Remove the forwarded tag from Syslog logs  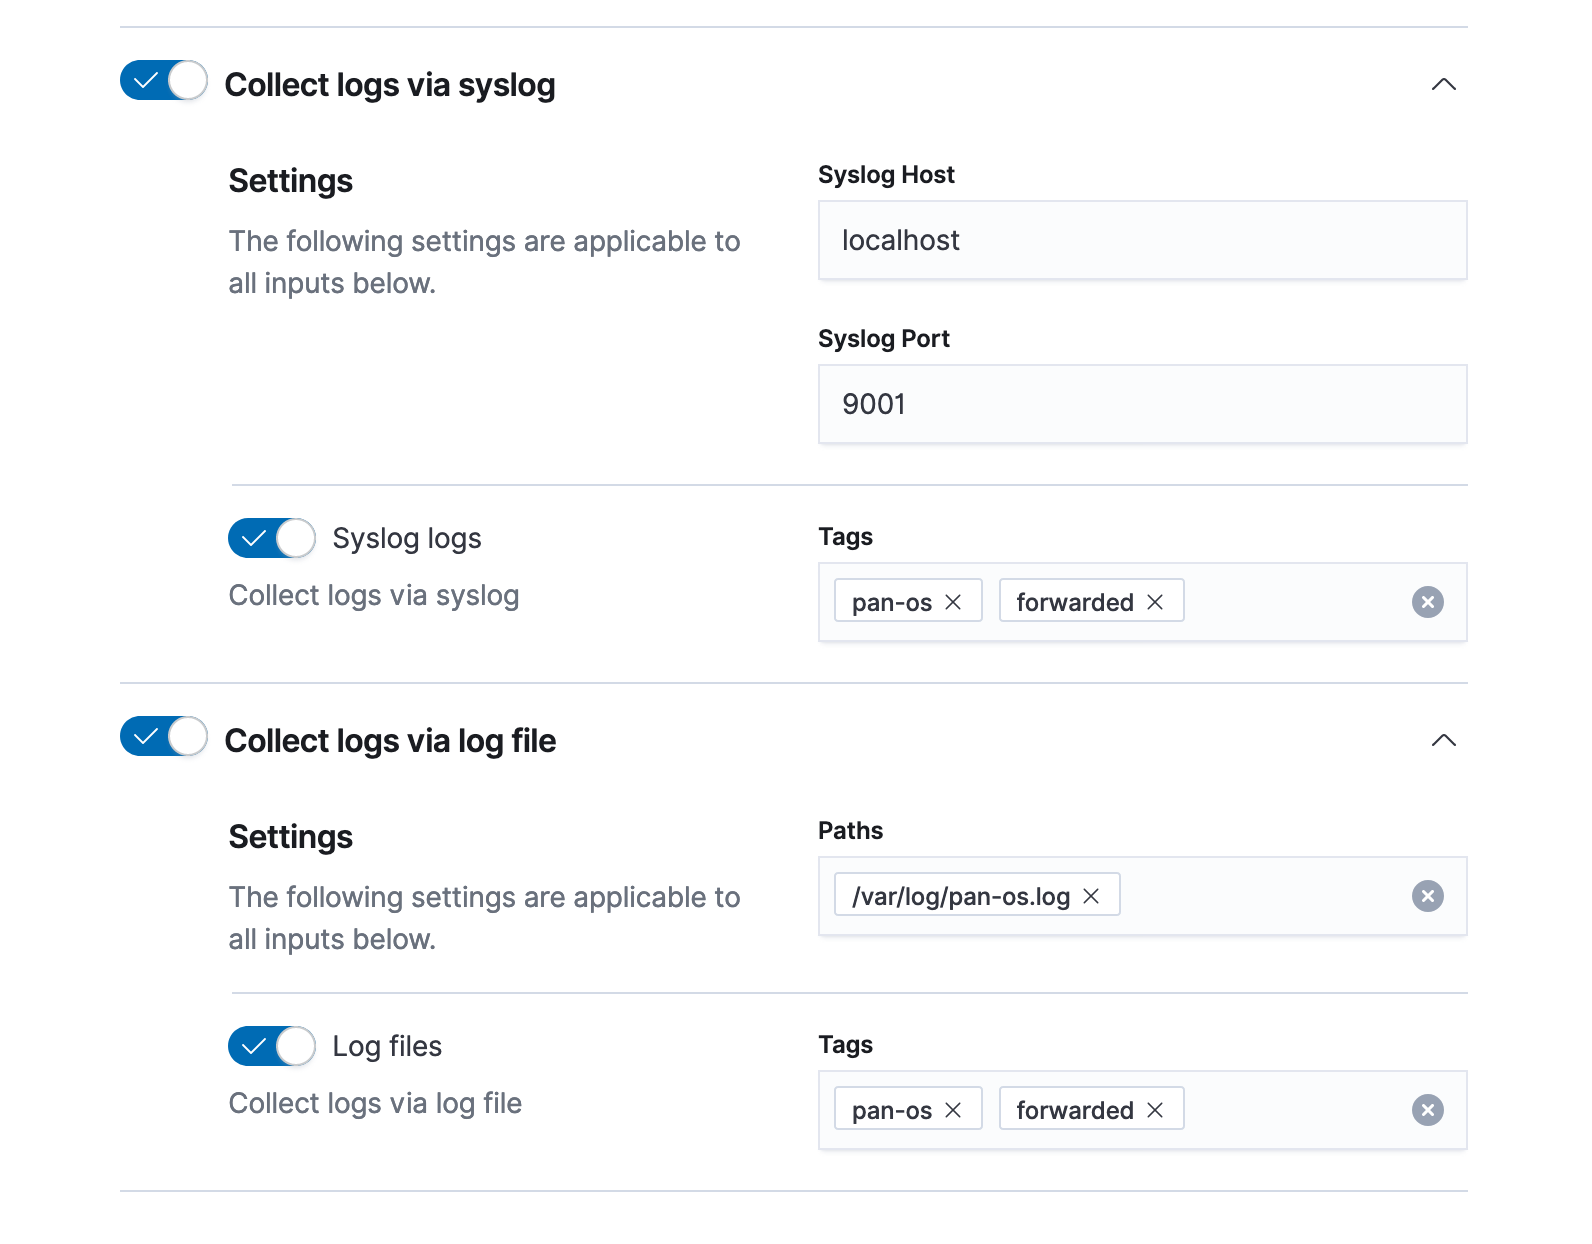click(x=1155, y=602)
